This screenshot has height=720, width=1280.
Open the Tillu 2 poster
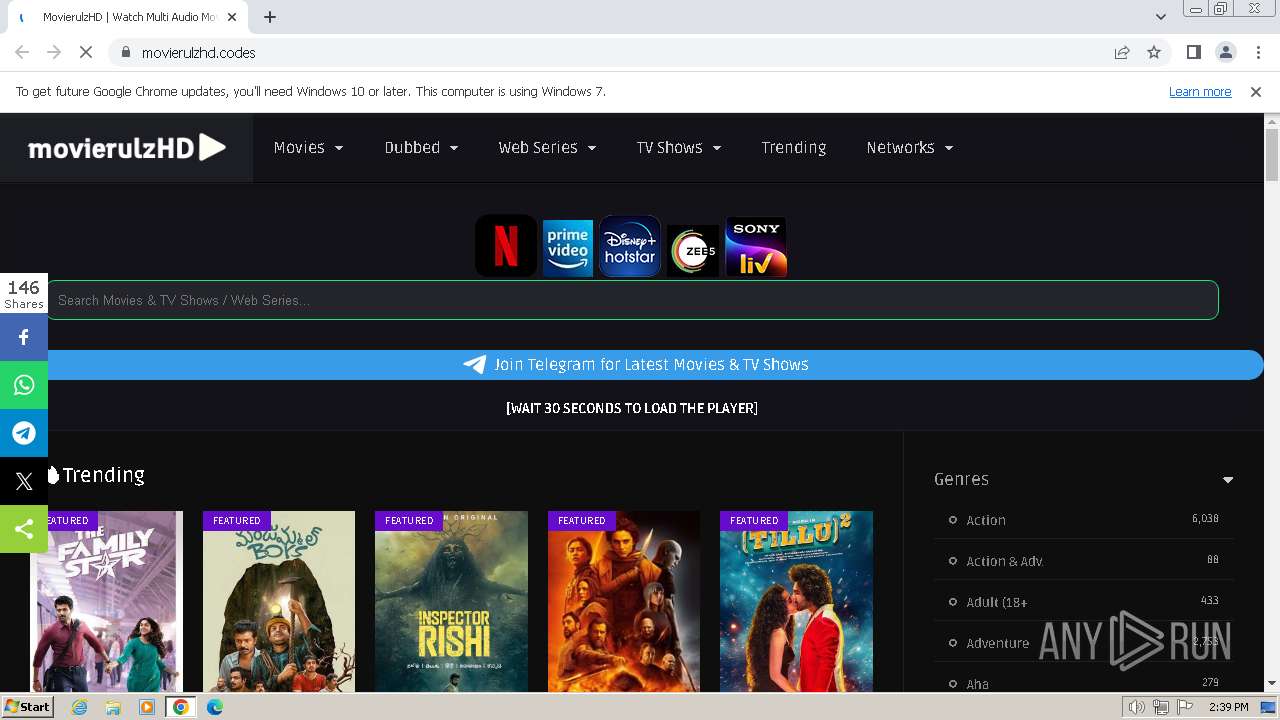pyautogui.click(x=796, y=601)
